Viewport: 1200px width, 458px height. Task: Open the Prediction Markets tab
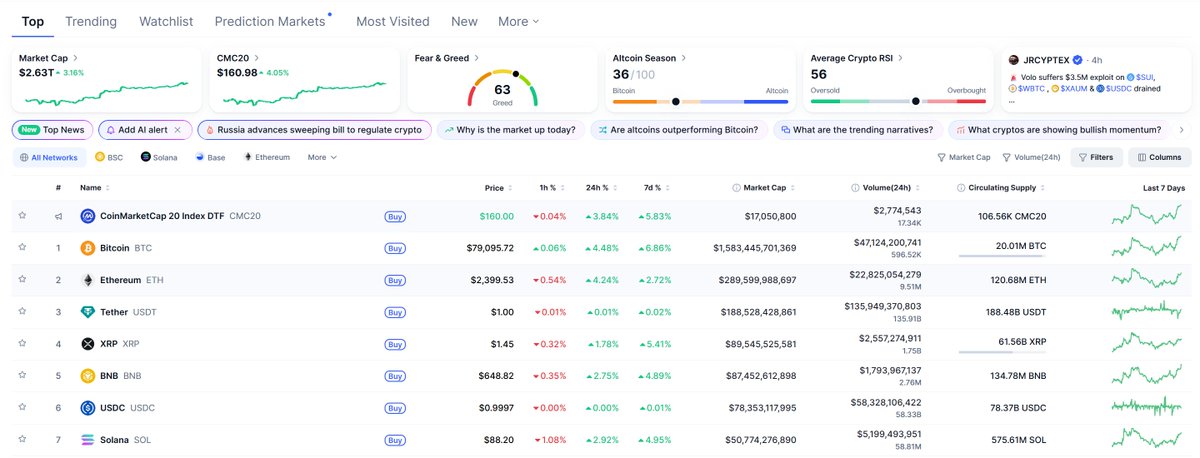click(x=270, y=21)
